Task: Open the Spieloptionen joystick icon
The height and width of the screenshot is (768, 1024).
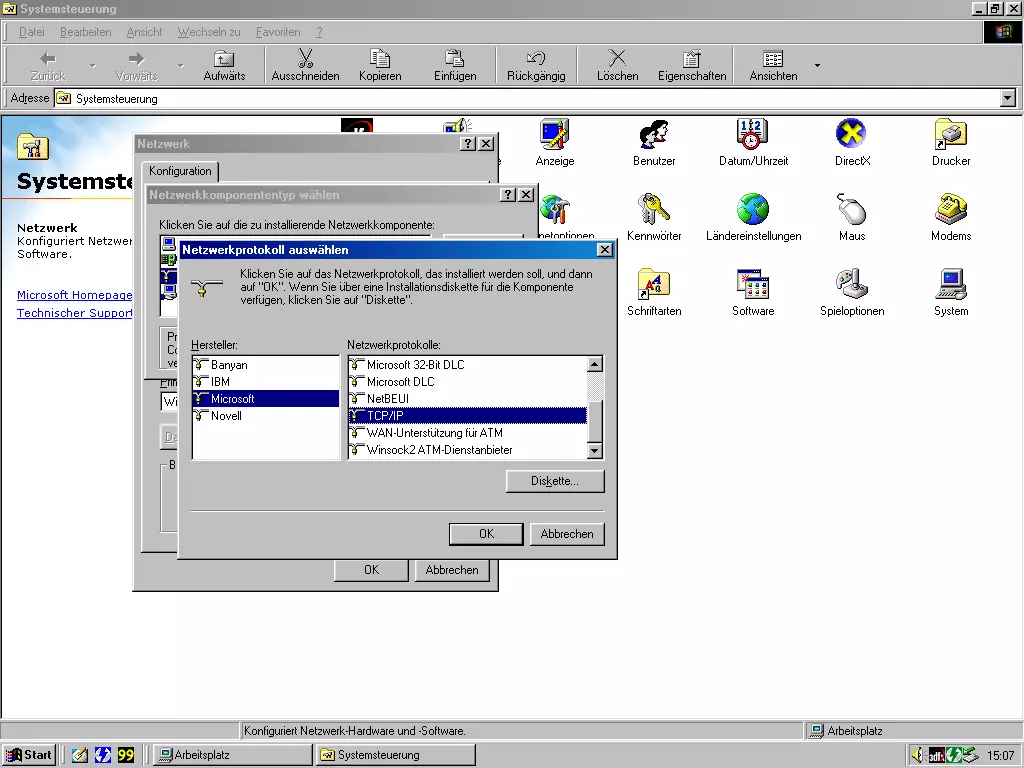Action: 852,284
